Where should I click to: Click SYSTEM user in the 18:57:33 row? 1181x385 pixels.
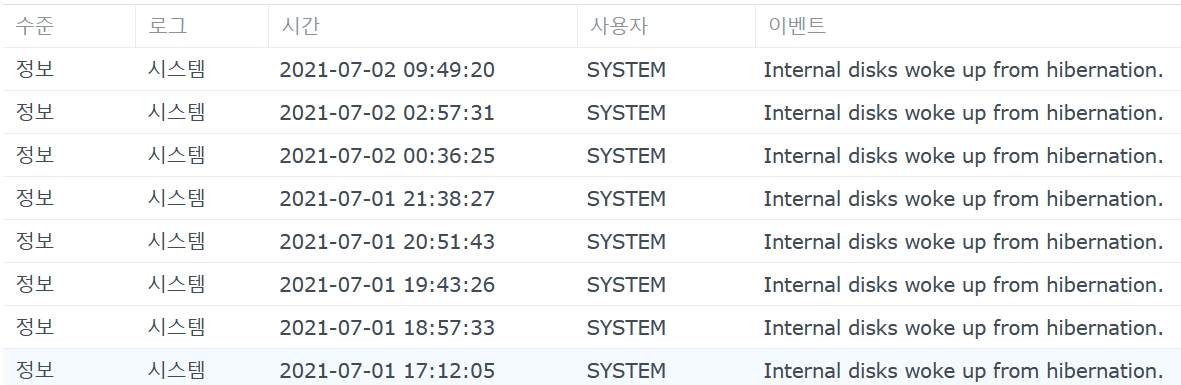tap(627, 328)
